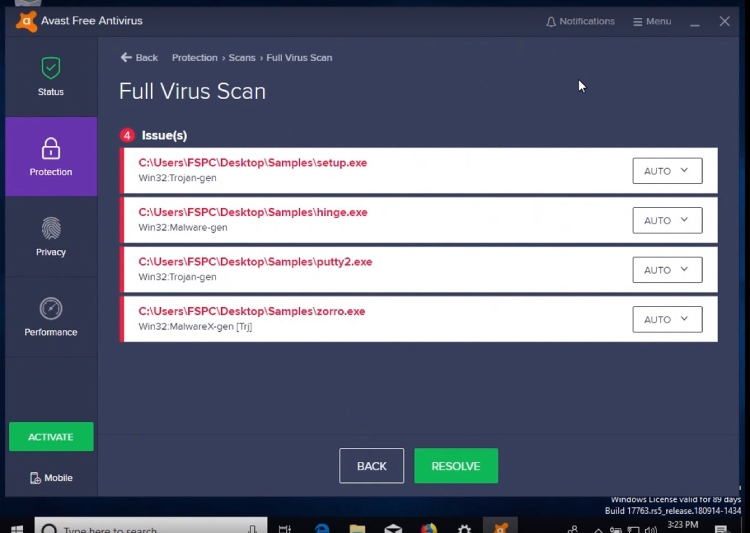
Task: Go Back using the arrow link
Action: click(x=139, y=57)
